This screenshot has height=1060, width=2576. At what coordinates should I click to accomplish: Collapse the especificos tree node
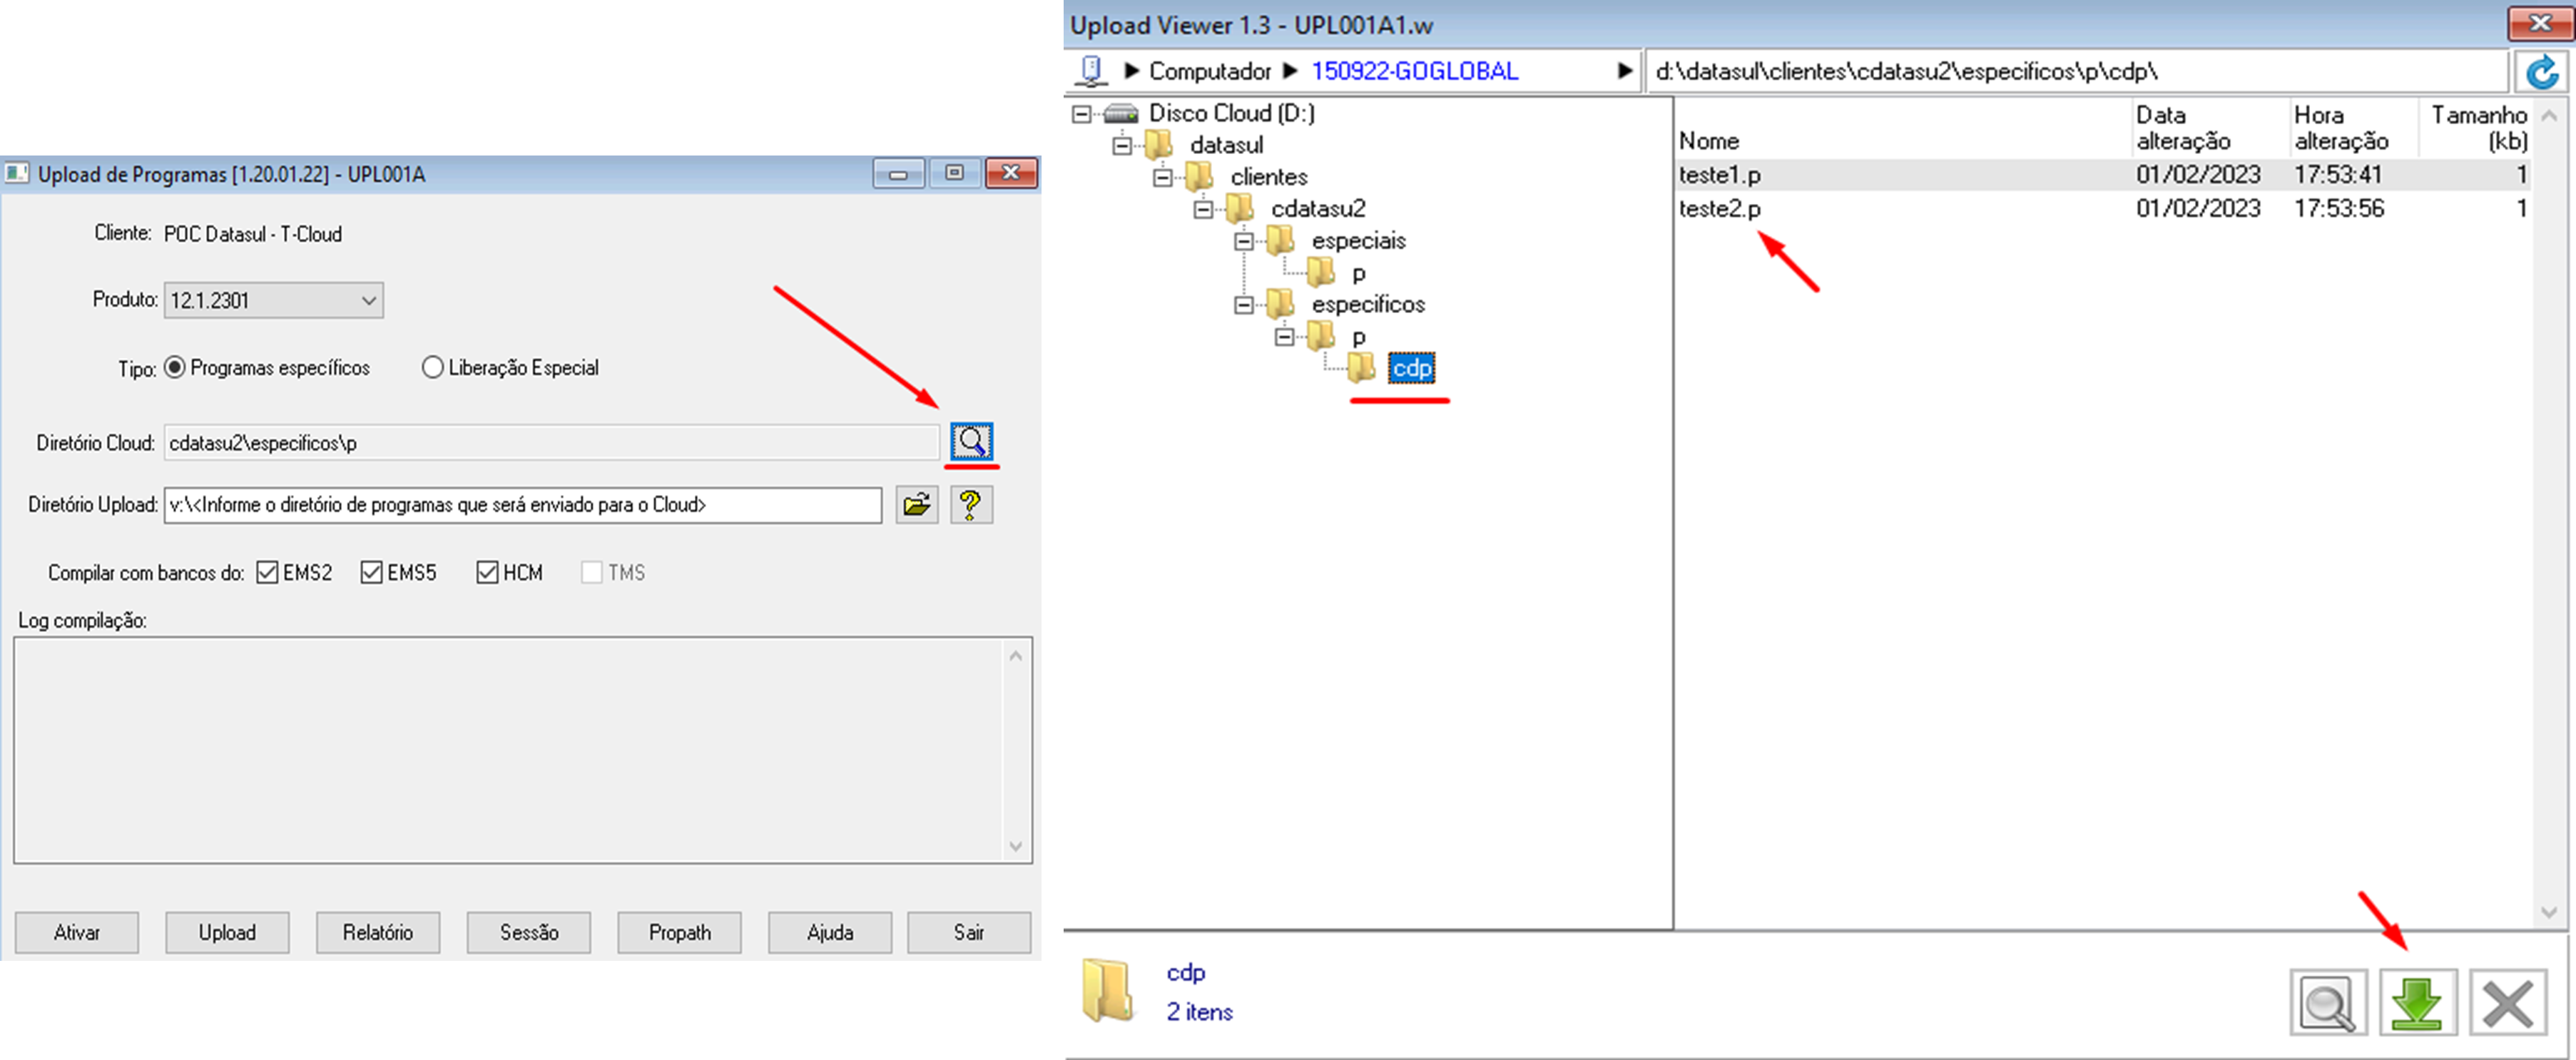[x=1243, y=305]
